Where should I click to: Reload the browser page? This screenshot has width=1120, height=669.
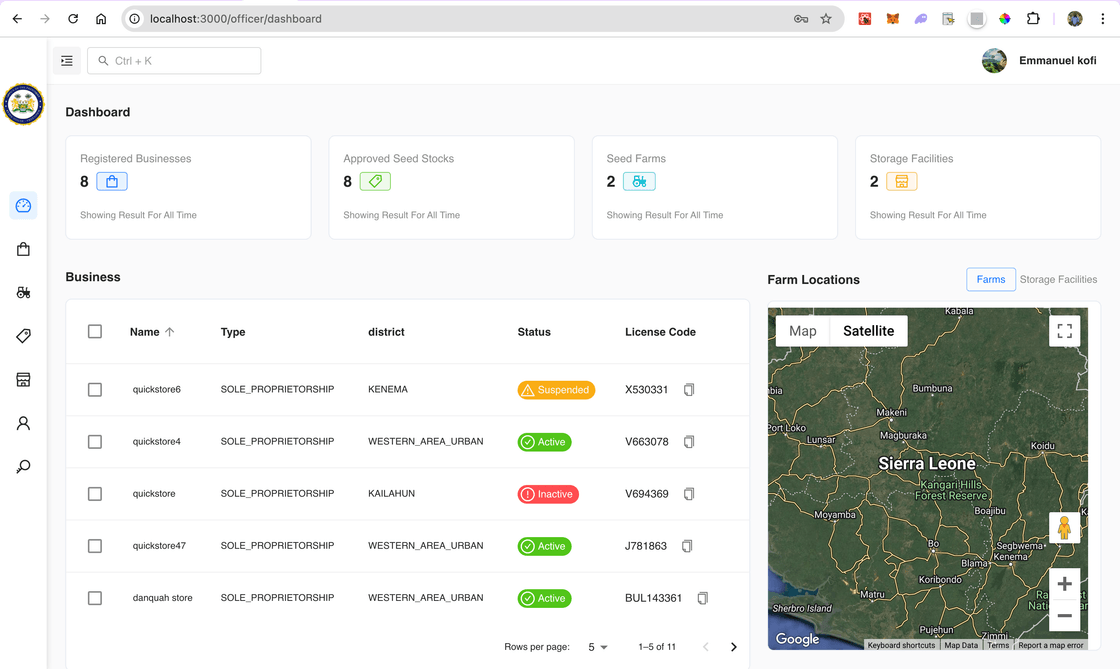[73, 19]
